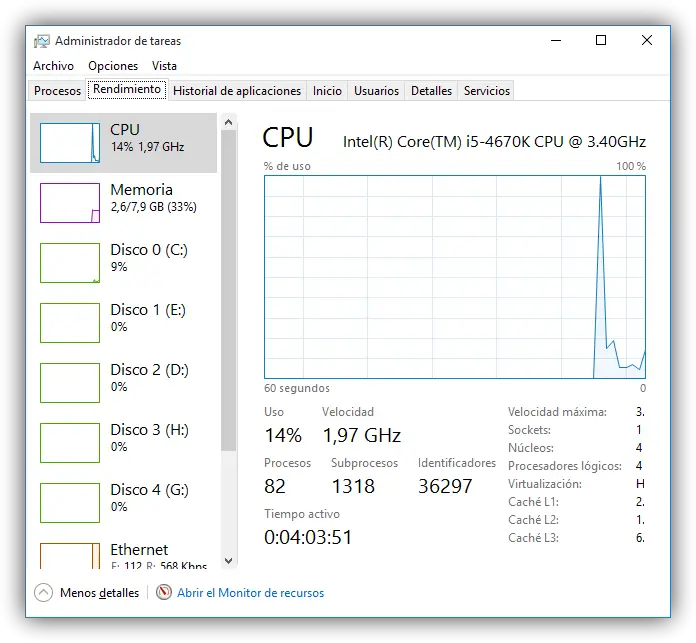Close the Administrador de tareas window

(x=647, y=40)
